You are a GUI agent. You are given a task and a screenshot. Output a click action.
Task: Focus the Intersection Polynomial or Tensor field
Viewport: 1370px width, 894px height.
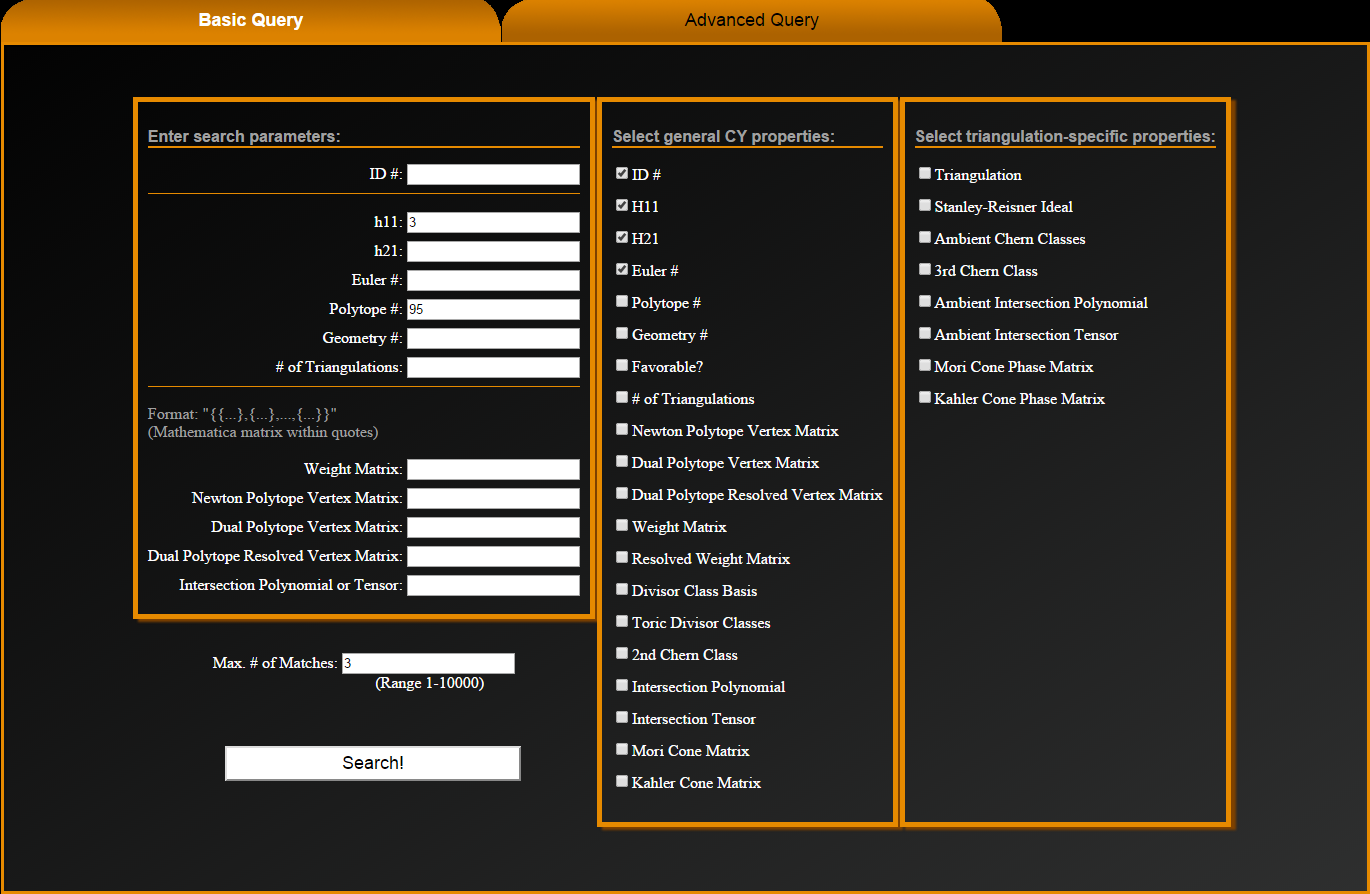[x=493, y=586]
